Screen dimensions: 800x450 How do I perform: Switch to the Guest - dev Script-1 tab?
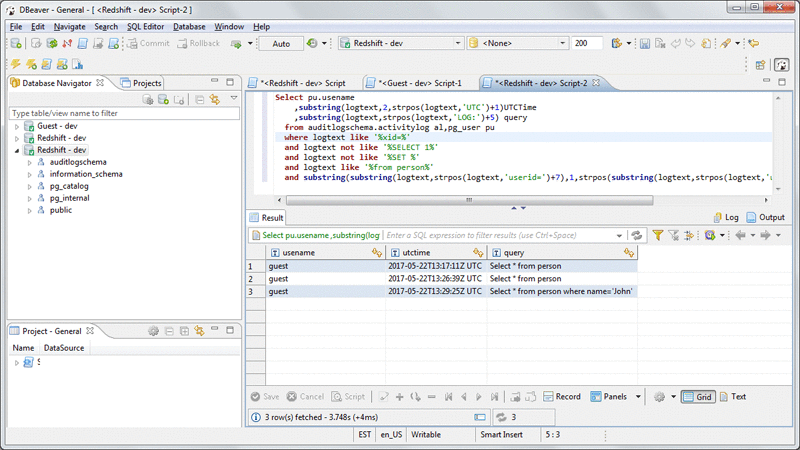(414, 83)
